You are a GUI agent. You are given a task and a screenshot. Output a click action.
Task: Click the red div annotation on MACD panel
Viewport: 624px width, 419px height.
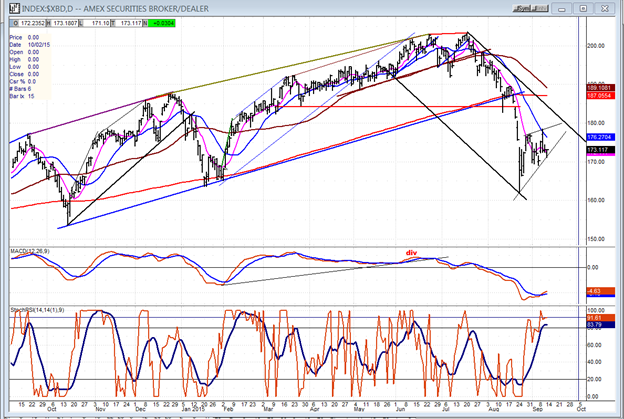pyautogui.click(x=410, y=253)
